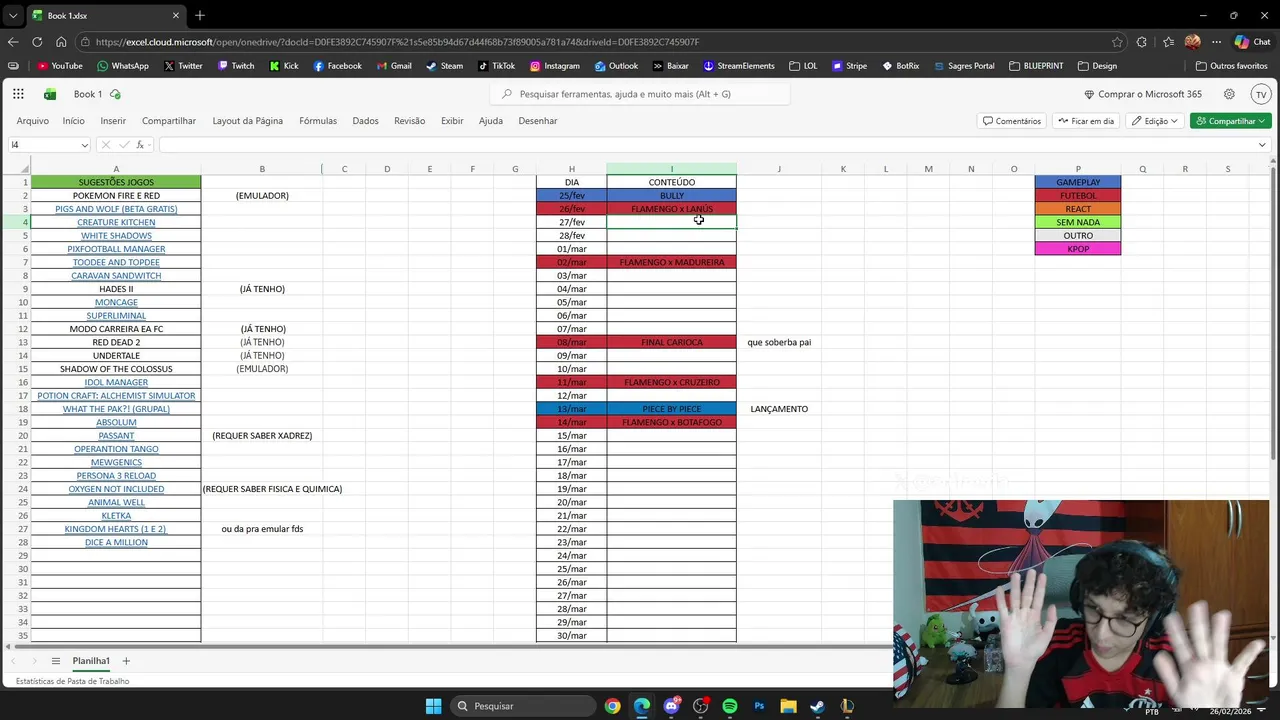Viewport: 1280px width, 720px height.
Task: Open the Edição mode dropdown
Action: [x=1155, y=121]
